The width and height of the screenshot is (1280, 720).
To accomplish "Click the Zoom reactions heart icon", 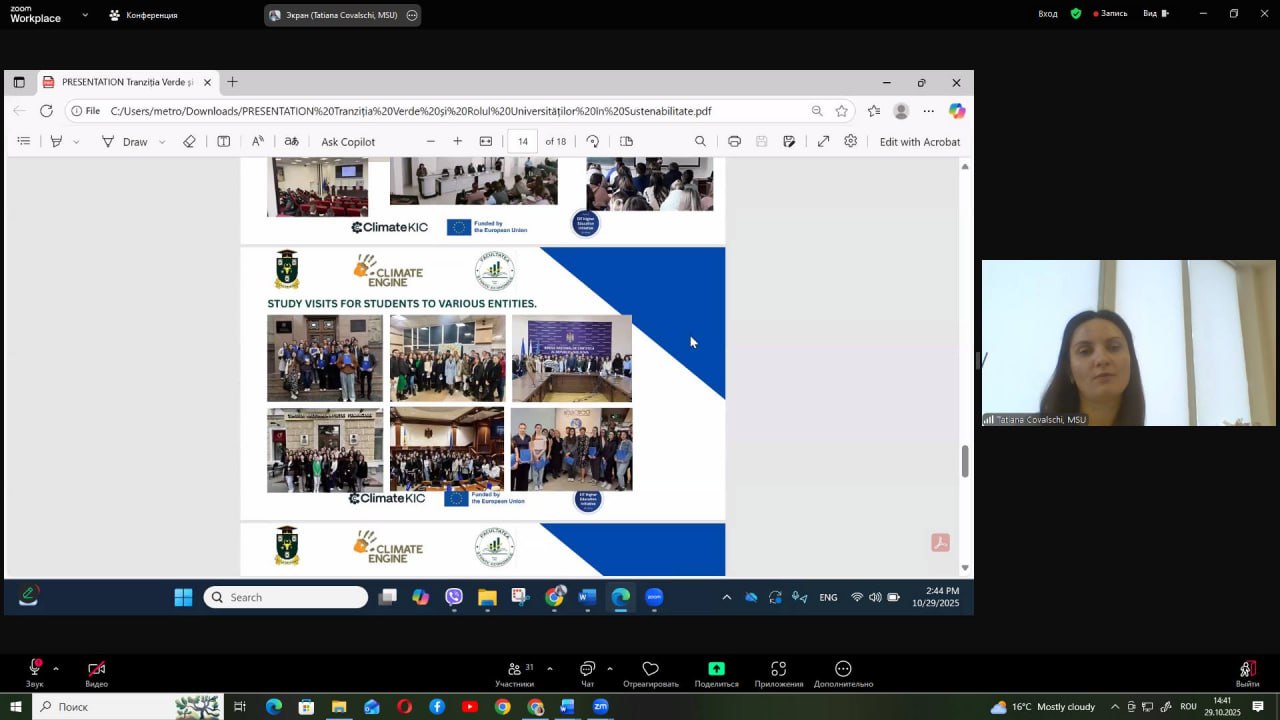I will 650,669.
